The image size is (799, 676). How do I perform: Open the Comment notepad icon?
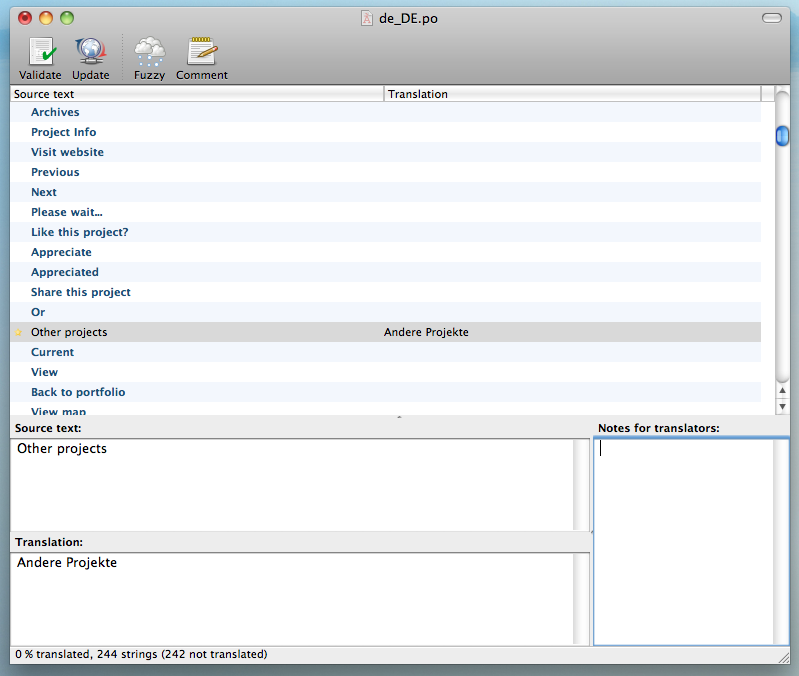coord(202,52)
